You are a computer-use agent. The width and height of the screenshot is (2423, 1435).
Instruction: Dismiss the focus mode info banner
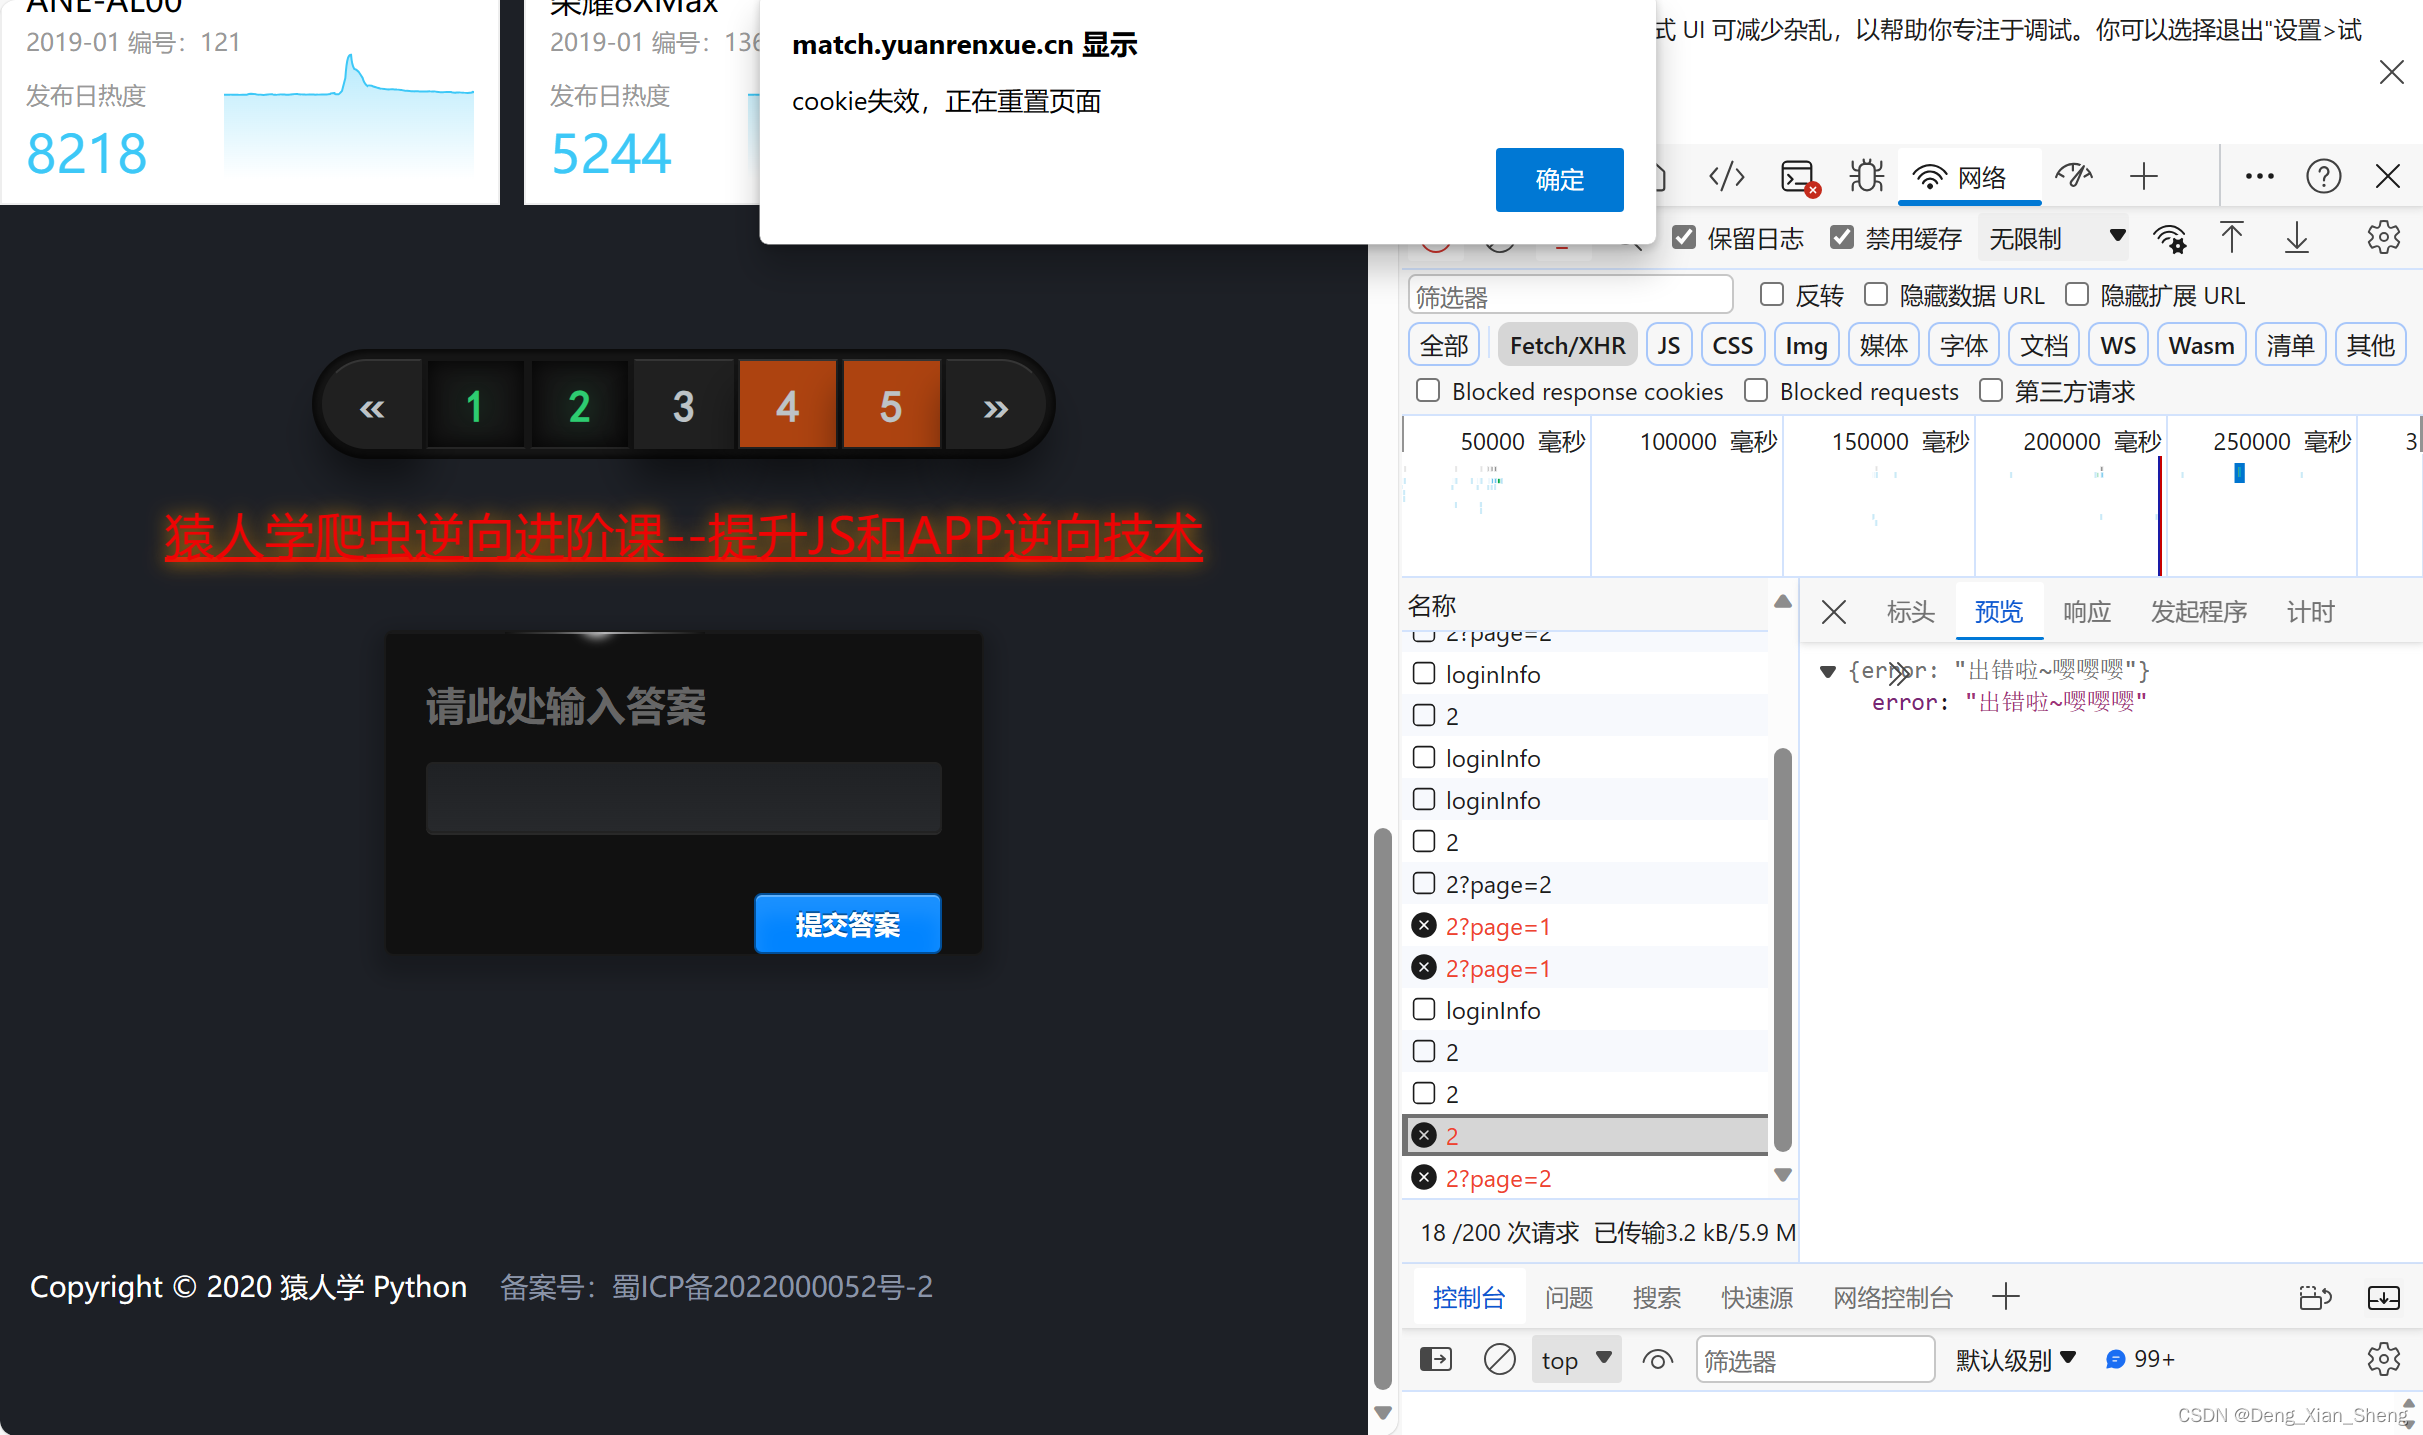pyautogui.click(x=2391, y=72)
